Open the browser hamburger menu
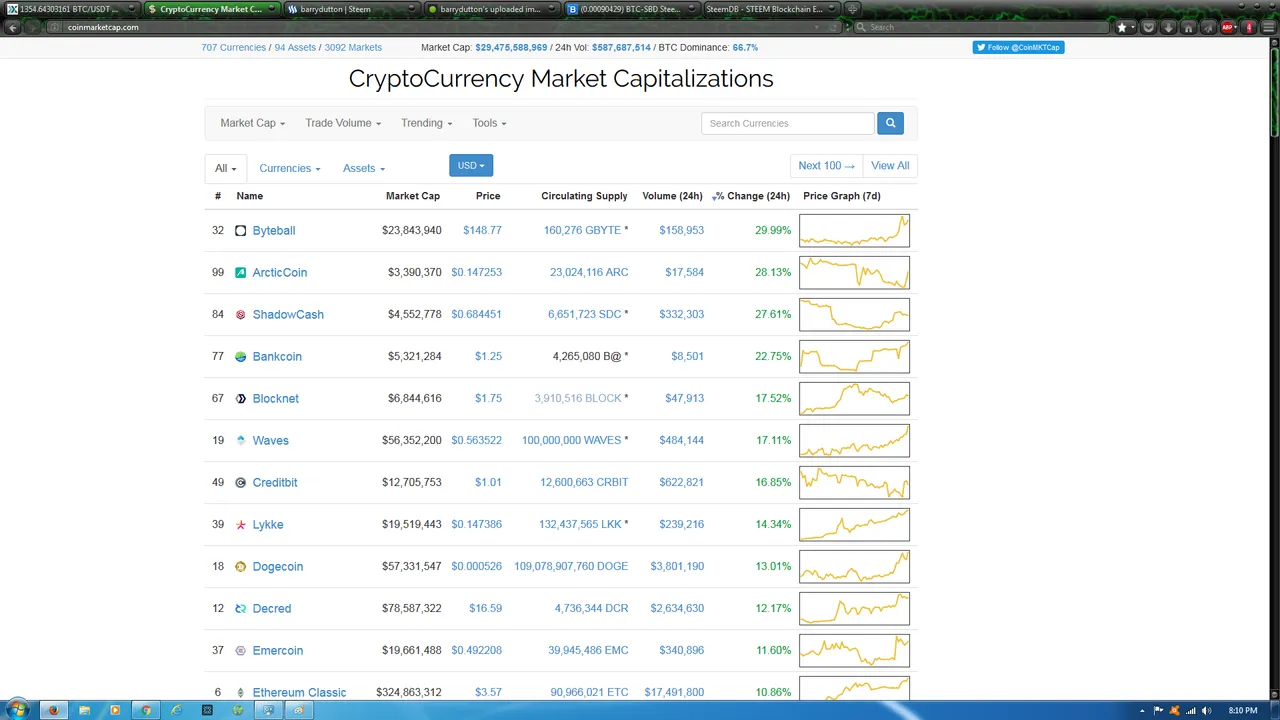 click(1268, 27)
